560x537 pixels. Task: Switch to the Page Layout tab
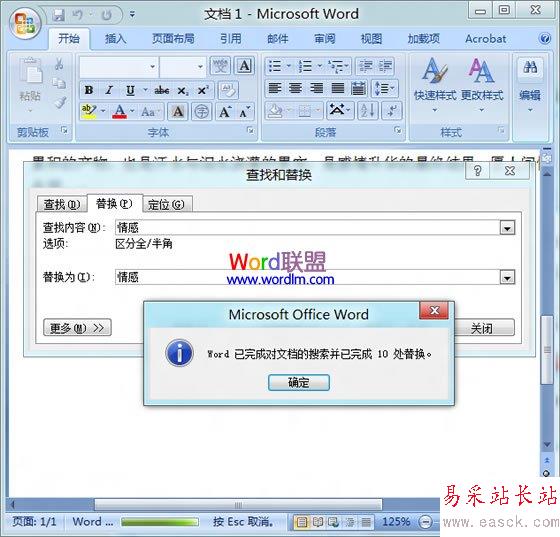pos(173,39)
